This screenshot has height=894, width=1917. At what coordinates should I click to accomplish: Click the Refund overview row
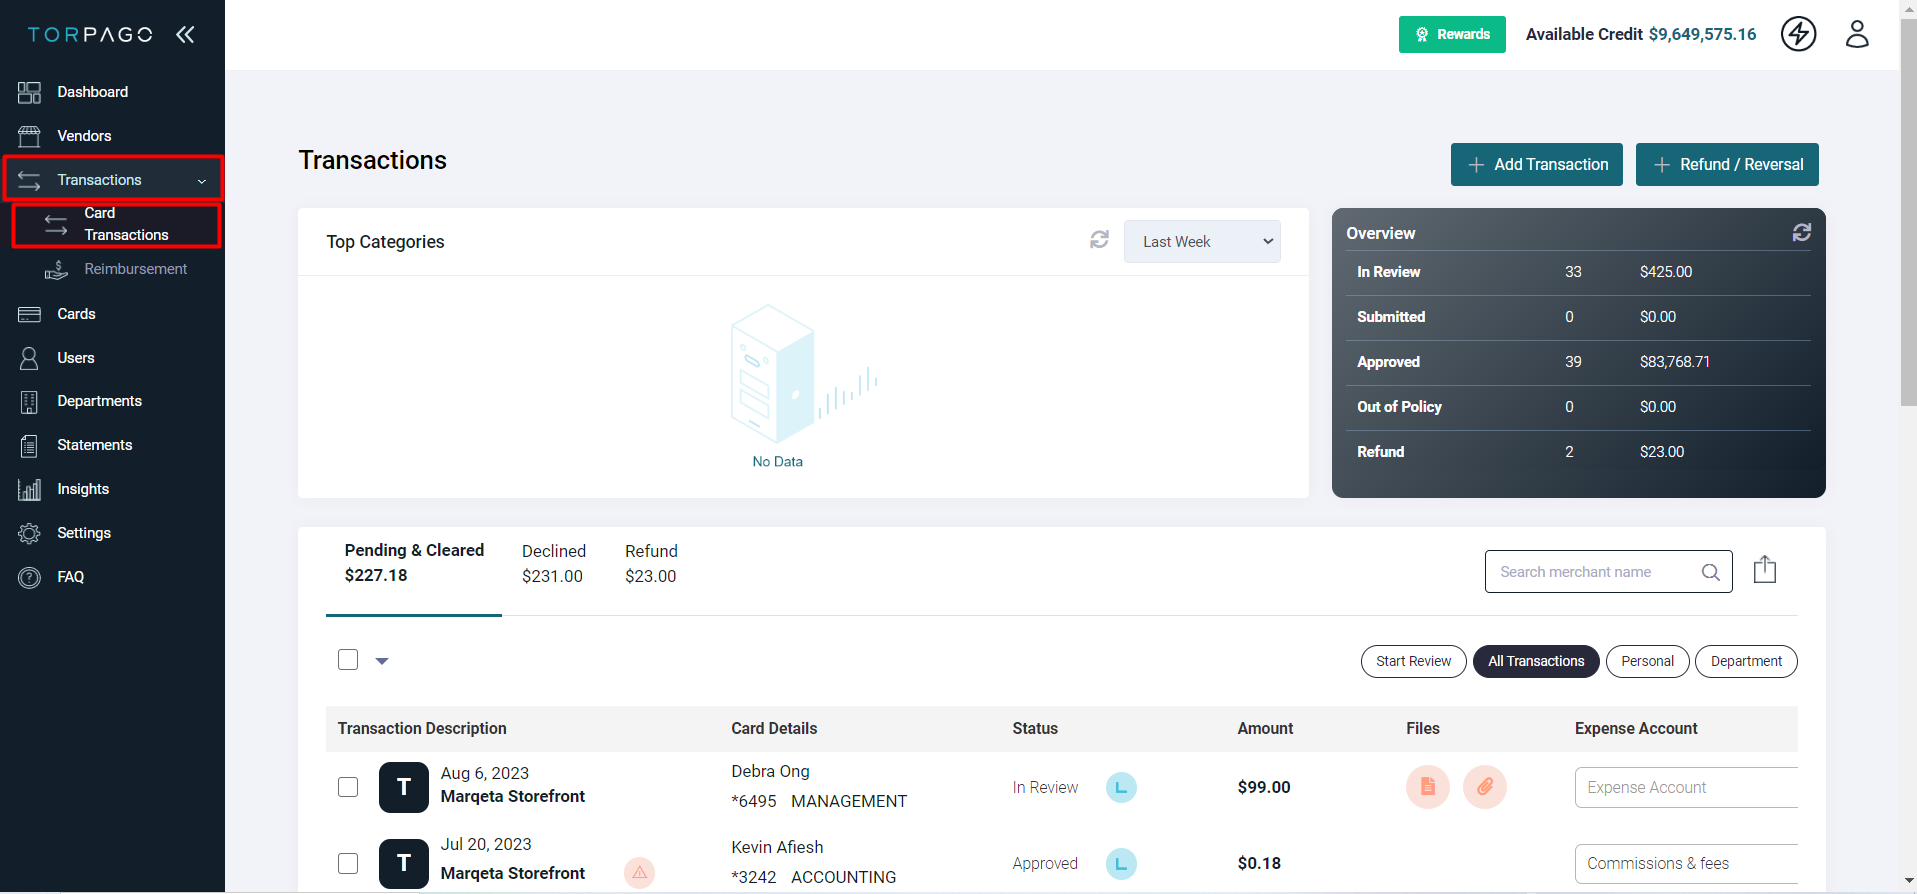(x=1578, y=452)
